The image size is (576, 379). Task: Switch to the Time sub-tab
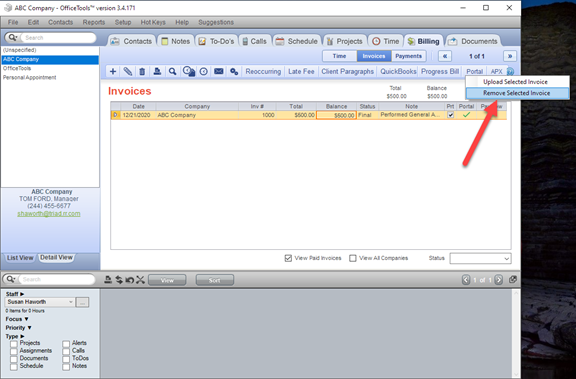pyautogui.click(x=339, y=56)
